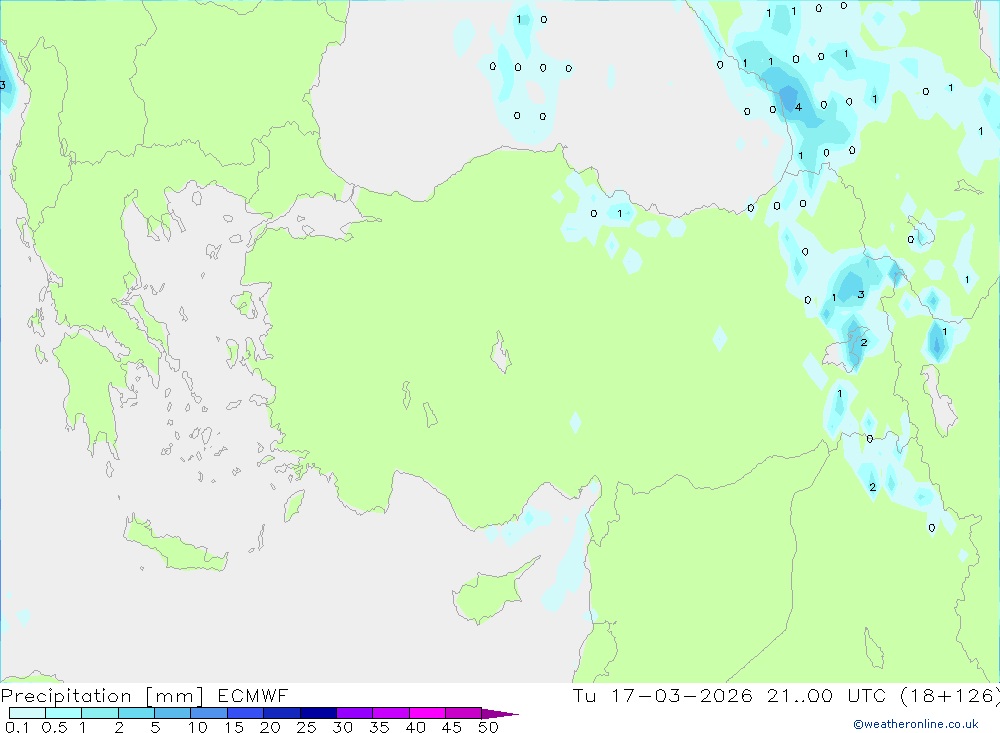The image size is (1000, 733).
Task: Click the 0.1 legend scale label
Action: [x=17, y=727]
